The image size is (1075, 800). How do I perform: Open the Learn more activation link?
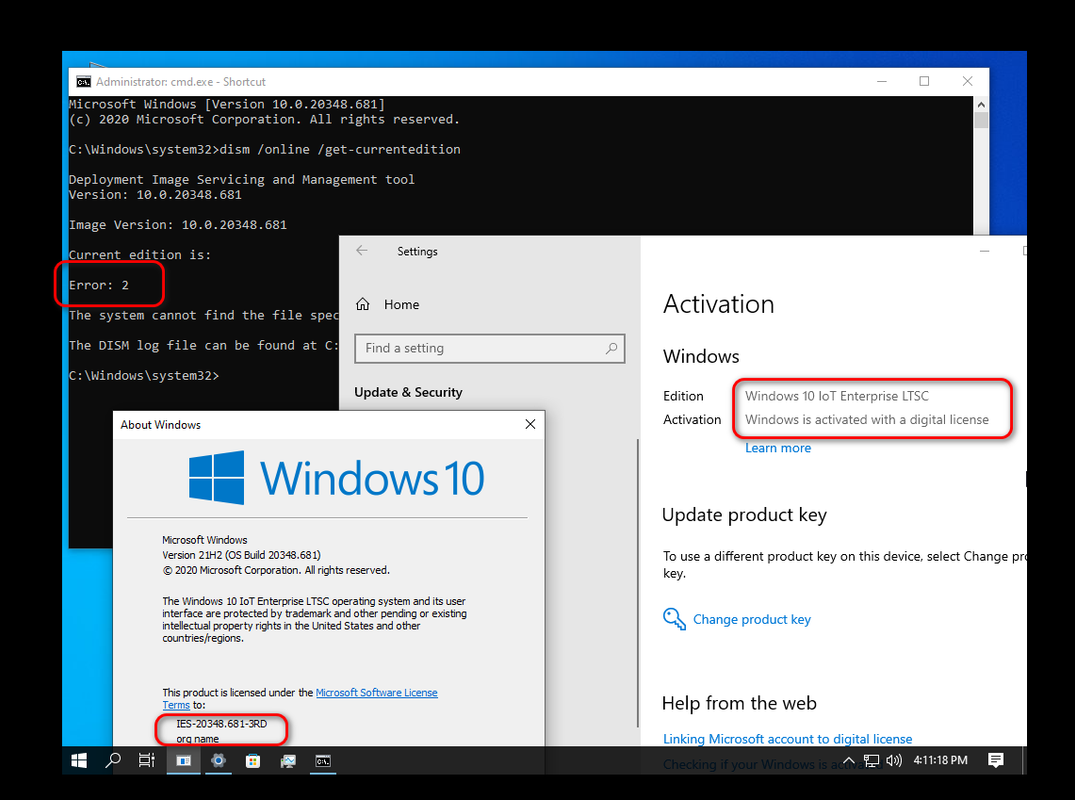tap(778, 448)
